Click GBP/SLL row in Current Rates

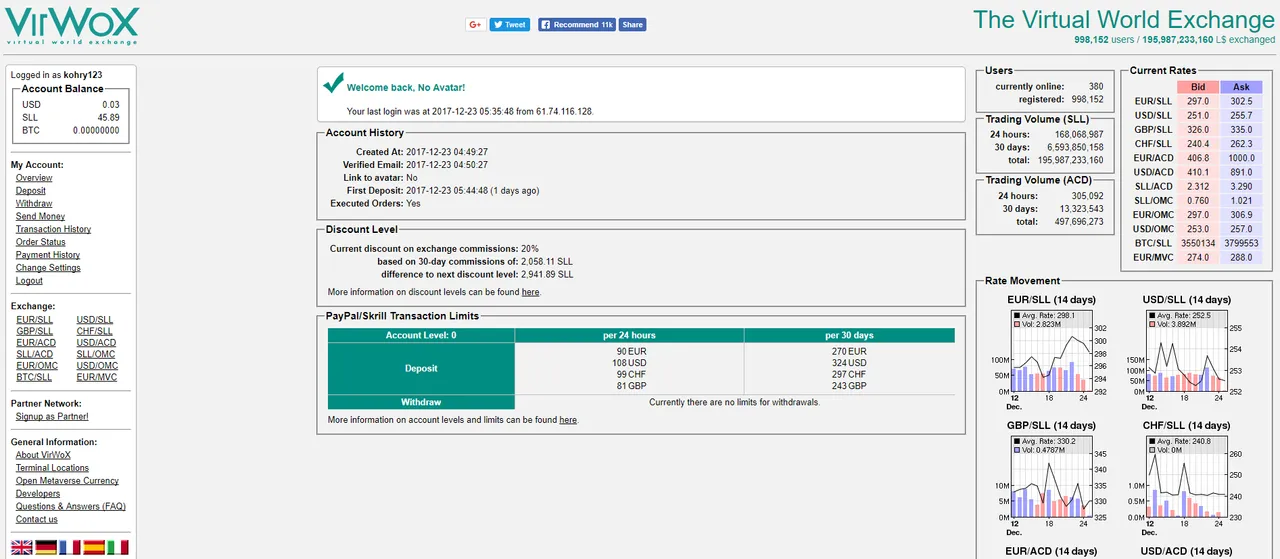click(1196, 130)
